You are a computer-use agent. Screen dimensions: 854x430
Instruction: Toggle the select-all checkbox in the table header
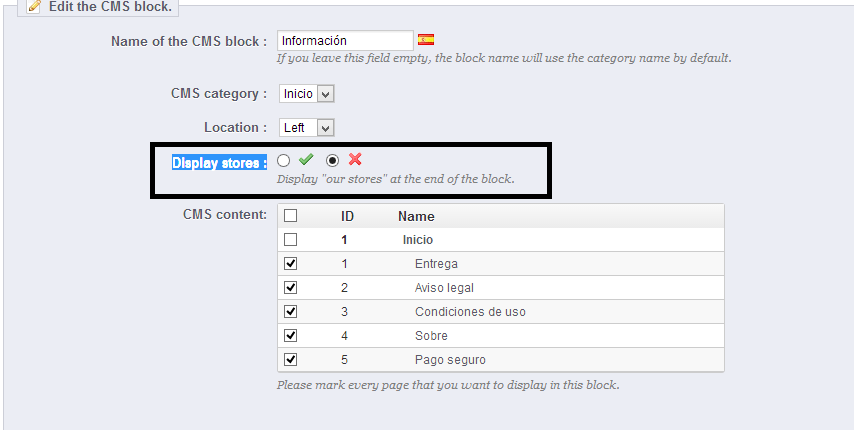click(291, 216)
